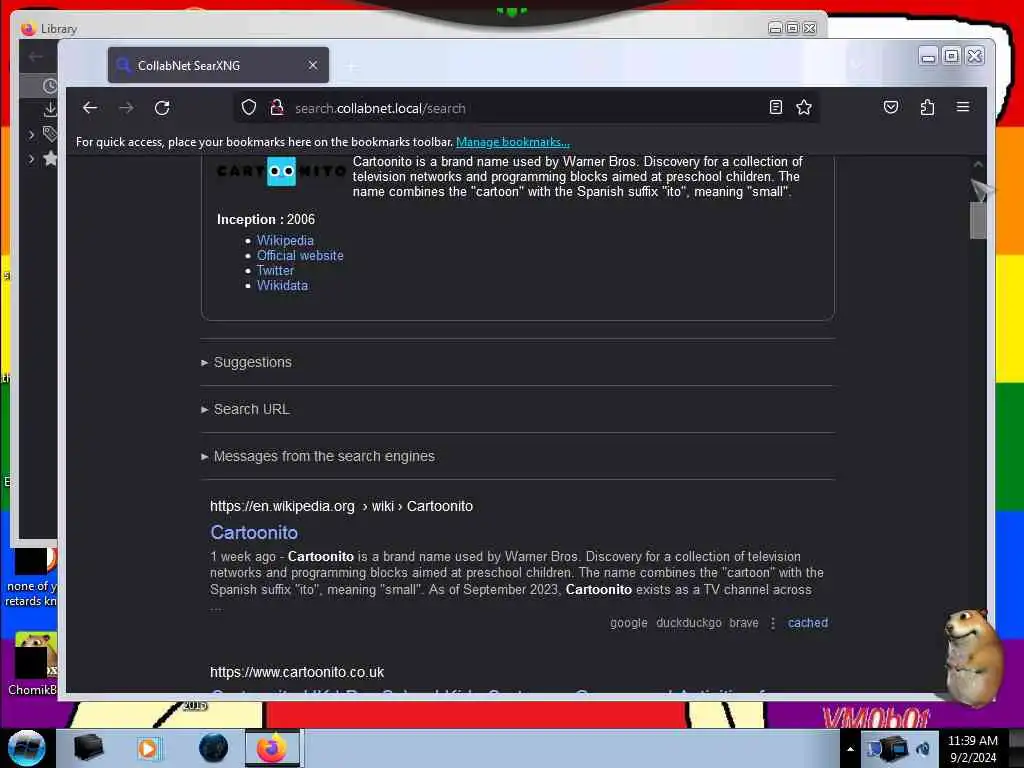The height and width of the screenshot is (768, 1024).
Task: Click the Library window back arrow
Action: coord(36,57)
